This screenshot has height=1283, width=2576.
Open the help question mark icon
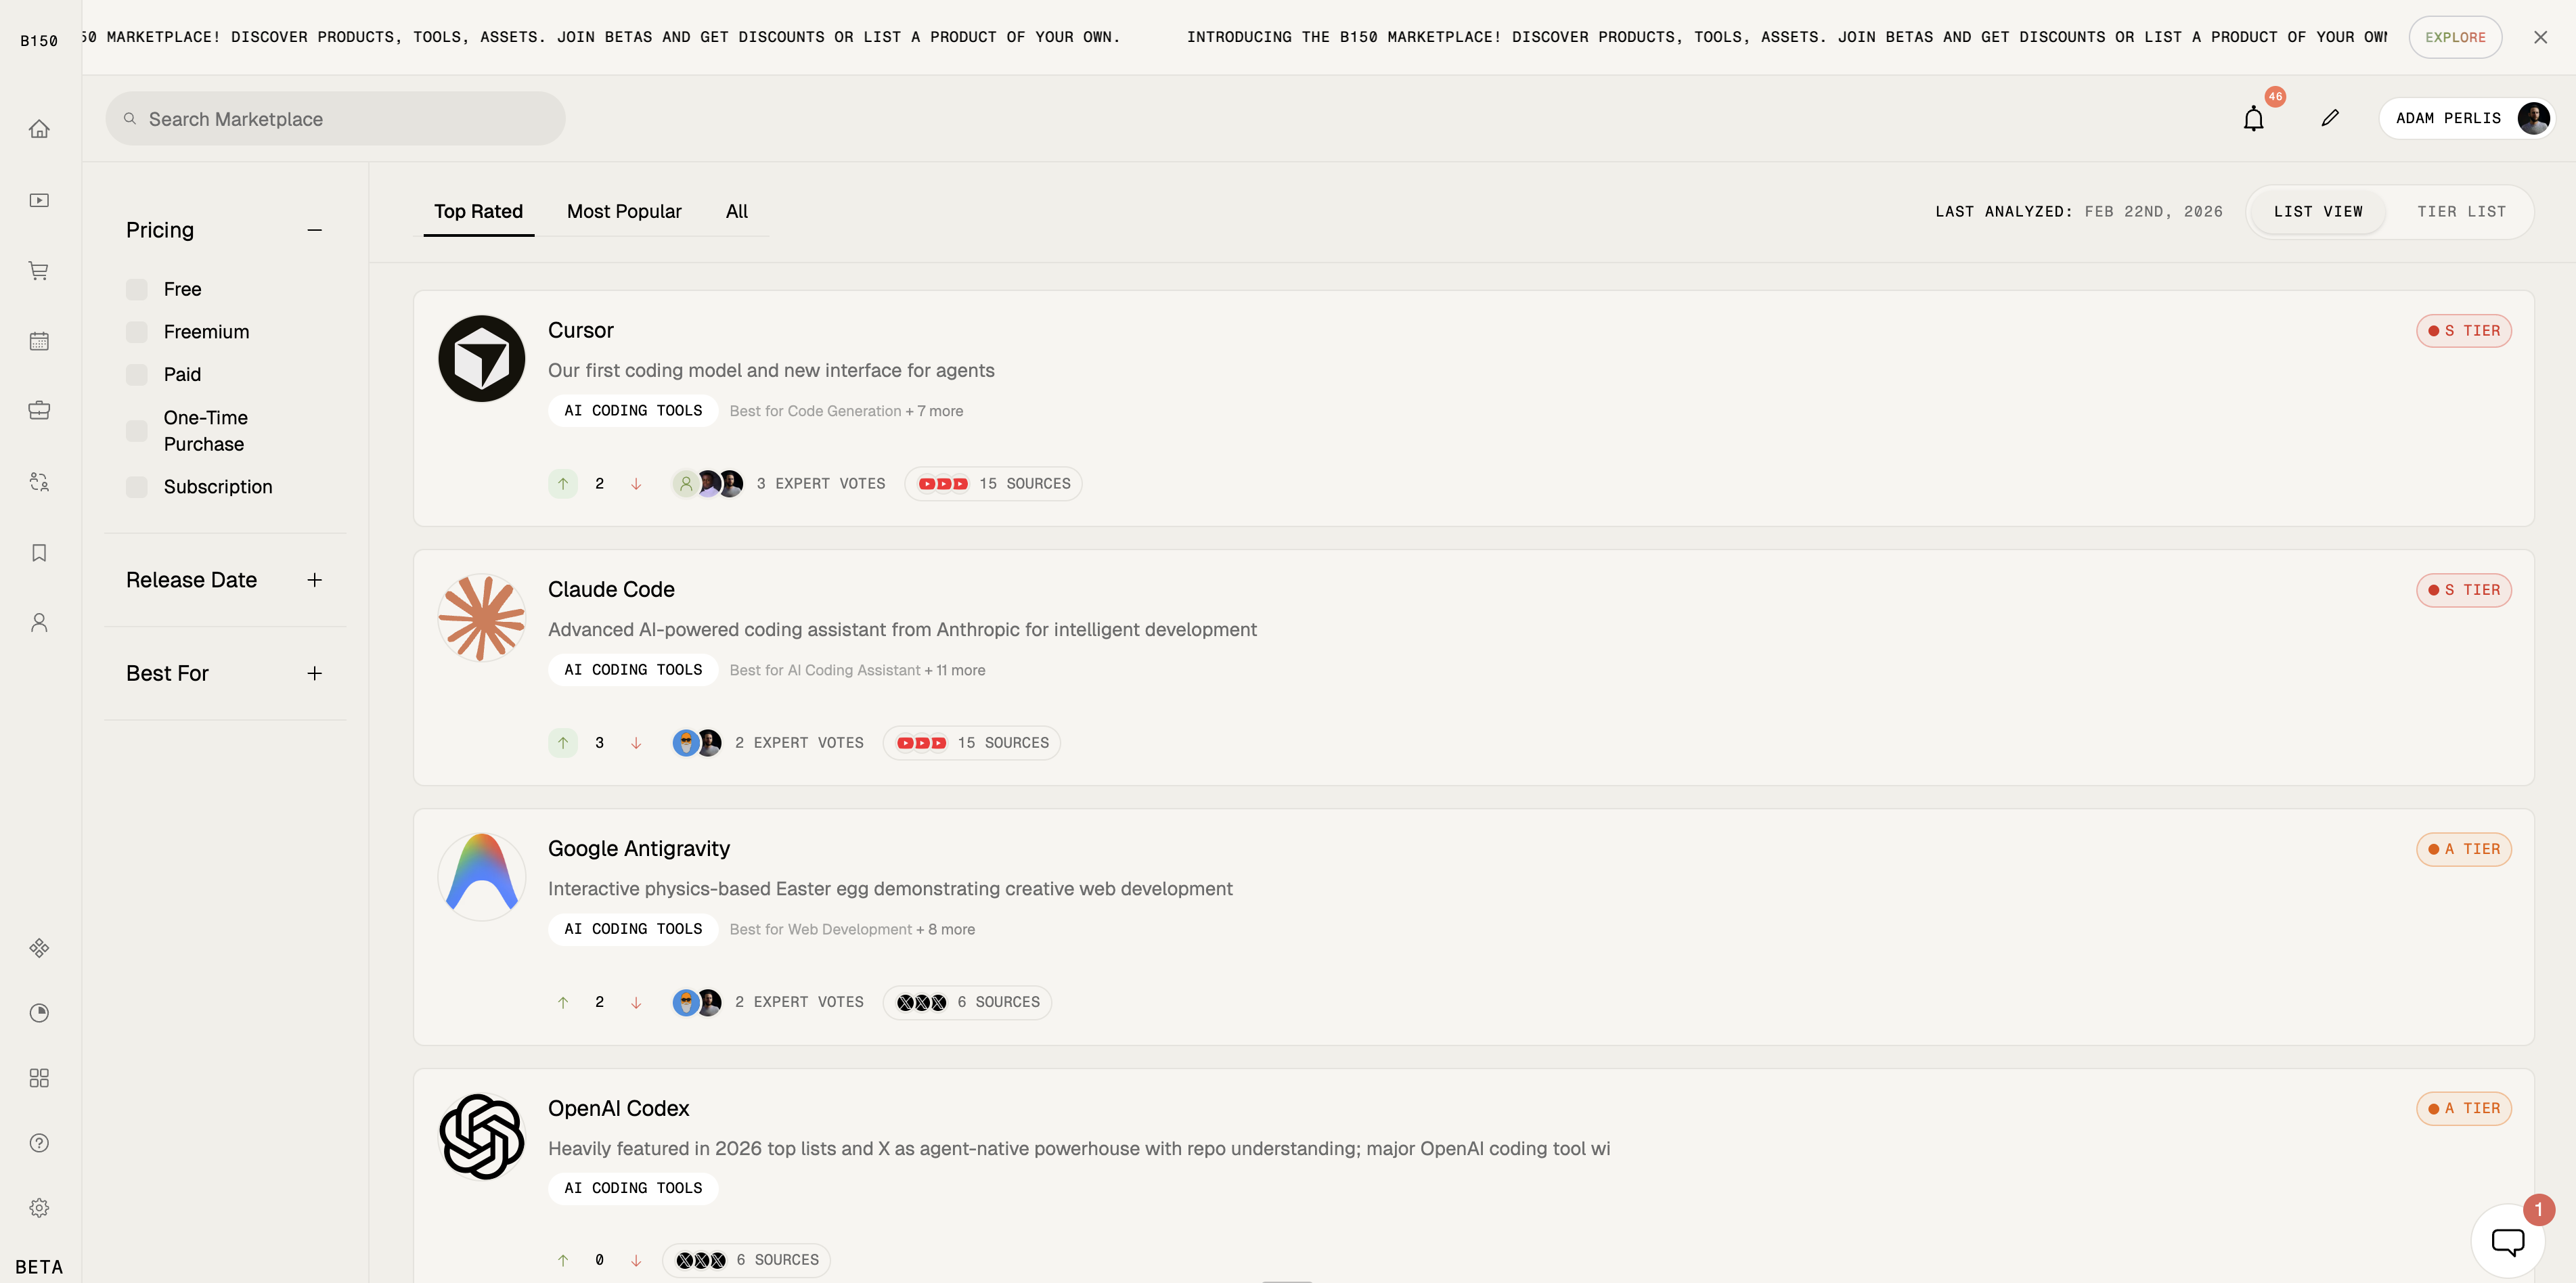tap(39, 1142)
